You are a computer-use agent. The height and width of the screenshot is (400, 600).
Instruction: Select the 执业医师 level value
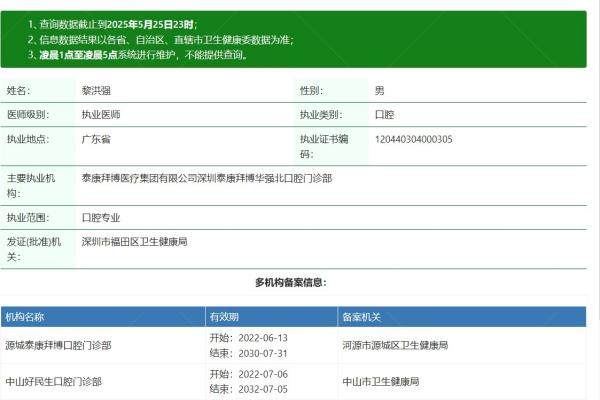coord(101,114)
